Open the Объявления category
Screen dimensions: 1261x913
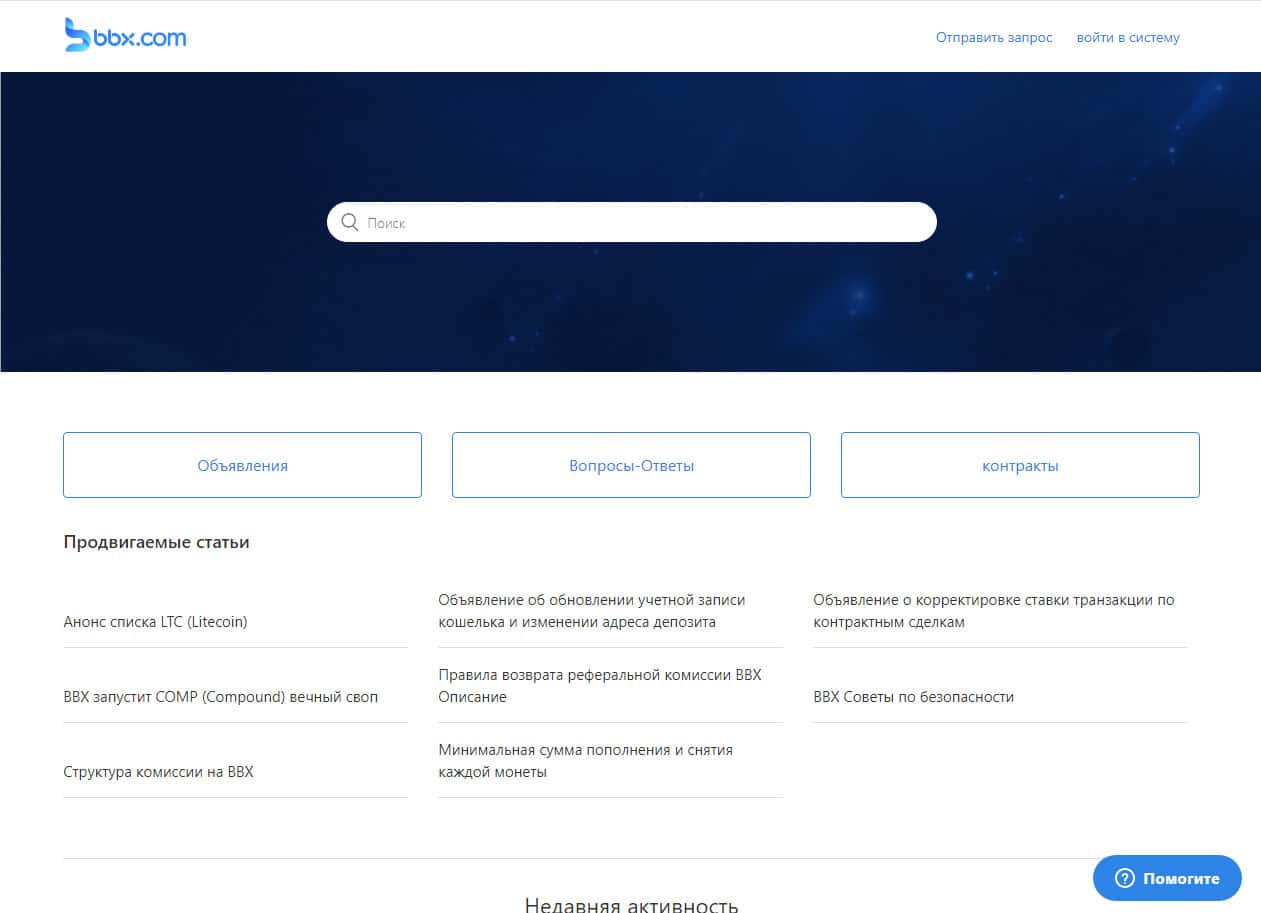242,465
